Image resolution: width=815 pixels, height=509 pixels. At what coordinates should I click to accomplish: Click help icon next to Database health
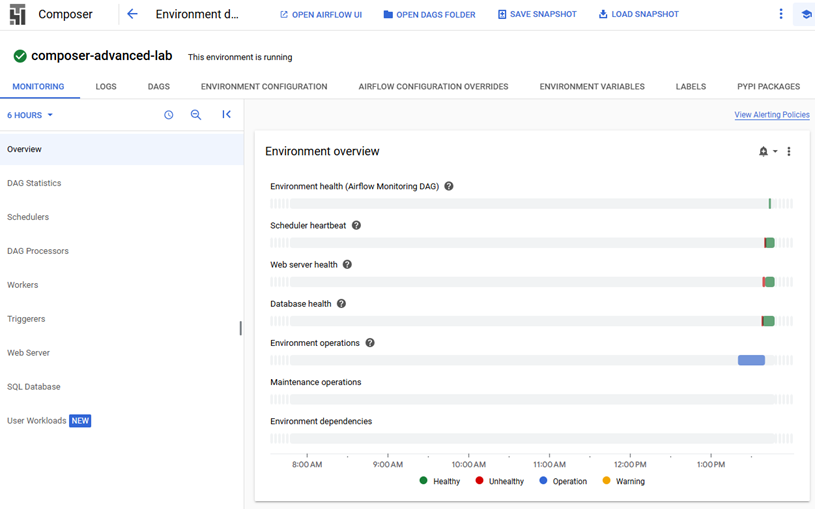341,304
